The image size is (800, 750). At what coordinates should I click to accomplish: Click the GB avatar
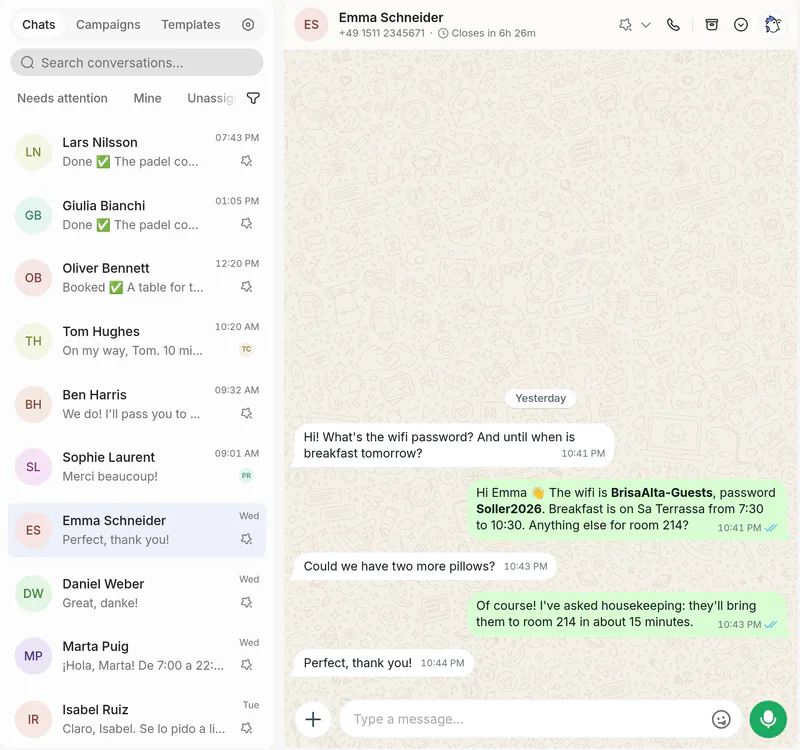[x=33, y=215]
